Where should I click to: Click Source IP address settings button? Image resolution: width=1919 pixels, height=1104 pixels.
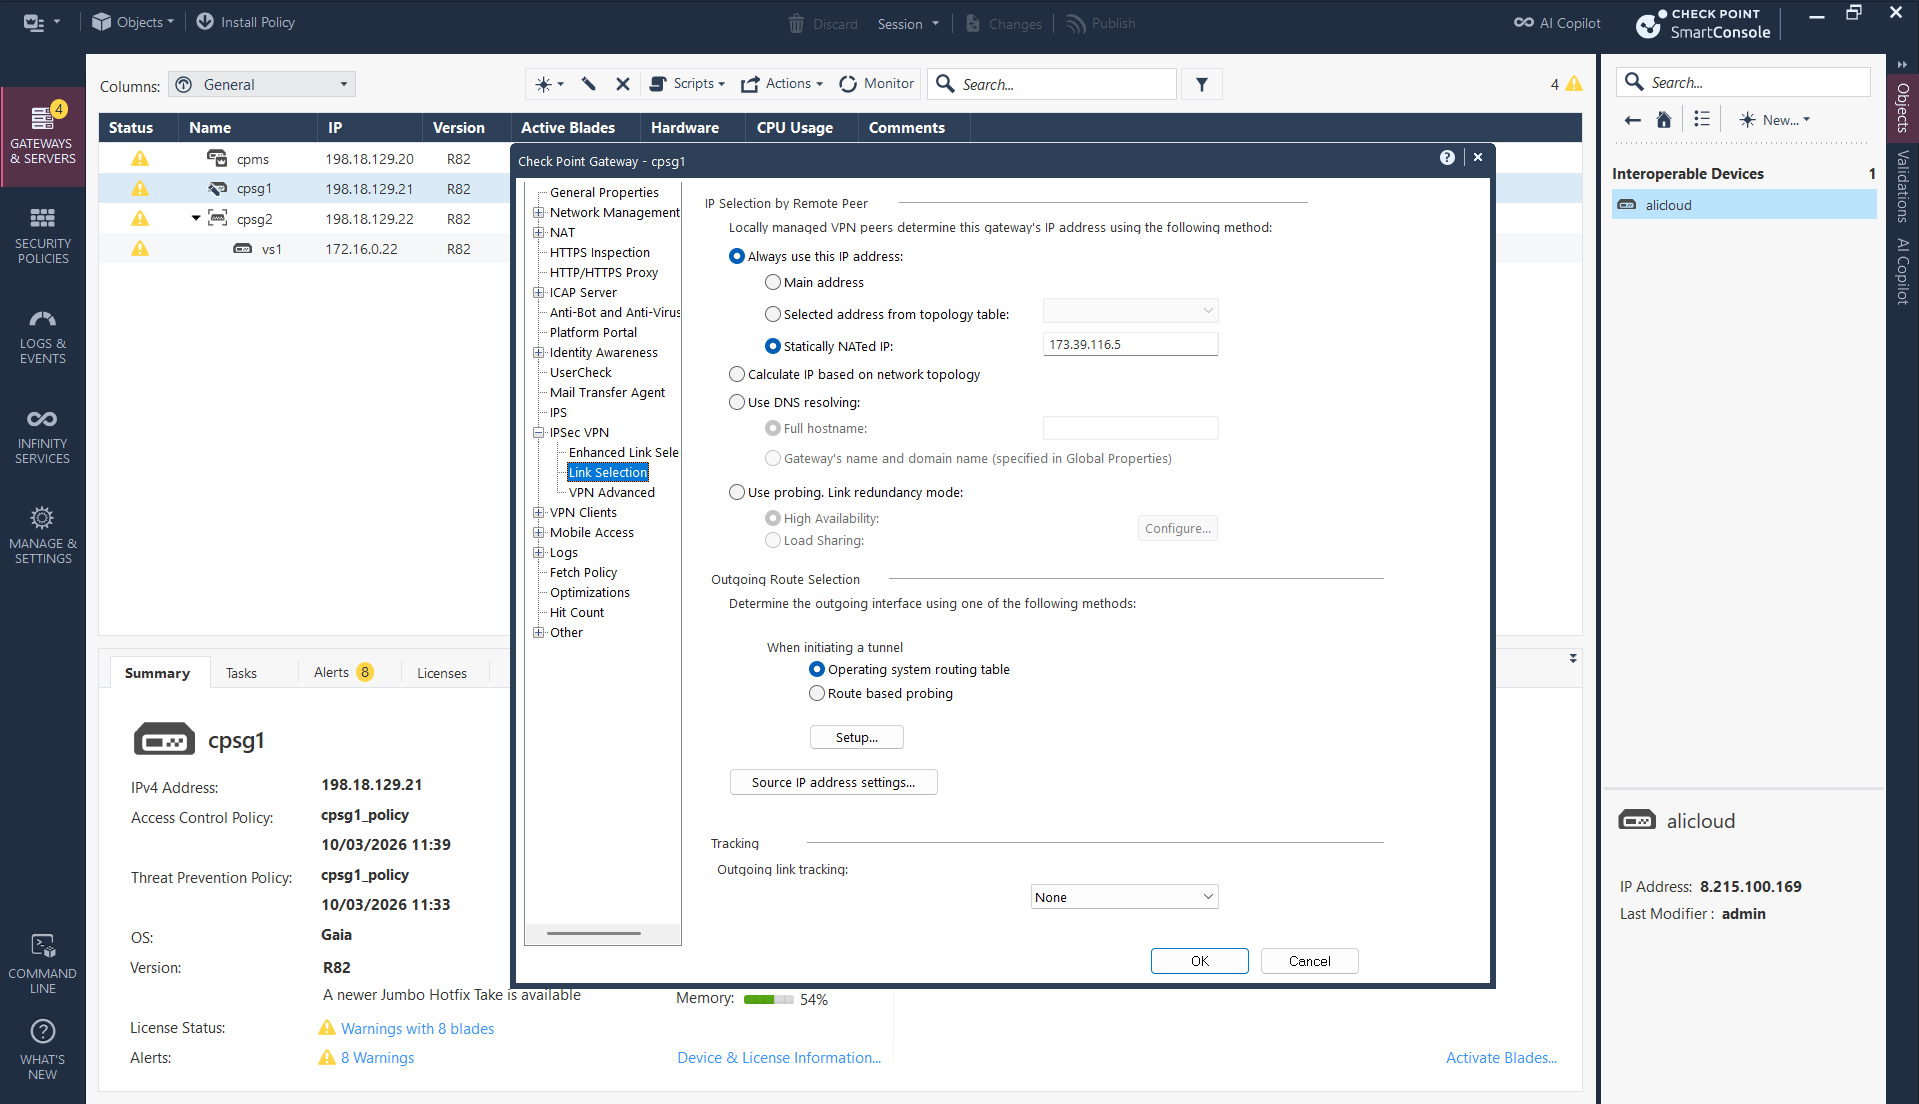(833, 783)
